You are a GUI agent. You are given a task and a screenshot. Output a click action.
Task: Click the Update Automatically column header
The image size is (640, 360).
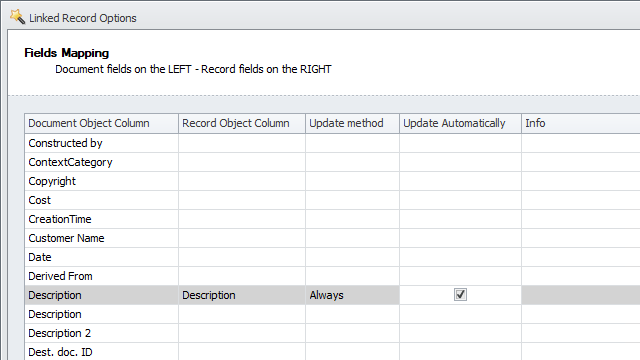tap(460, 123)
